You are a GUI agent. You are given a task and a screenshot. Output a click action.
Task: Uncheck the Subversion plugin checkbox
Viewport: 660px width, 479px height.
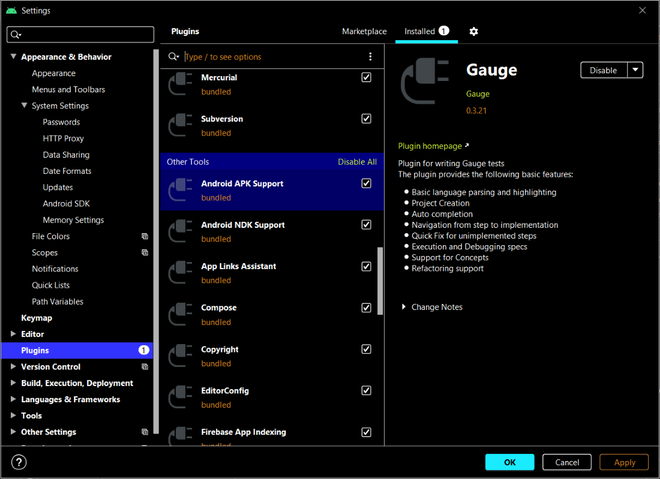coord(366,119)
